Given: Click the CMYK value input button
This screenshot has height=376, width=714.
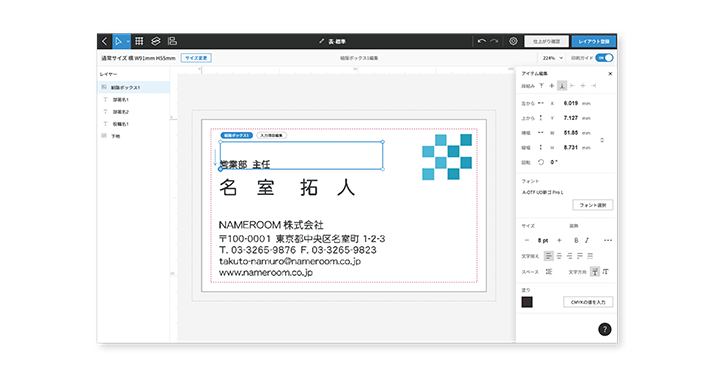Looking at the screenshot, I should [x=588, y=302].
